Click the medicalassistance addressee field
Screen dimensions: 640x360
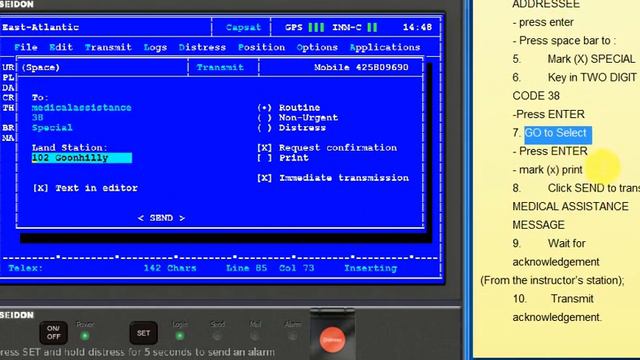82,108
